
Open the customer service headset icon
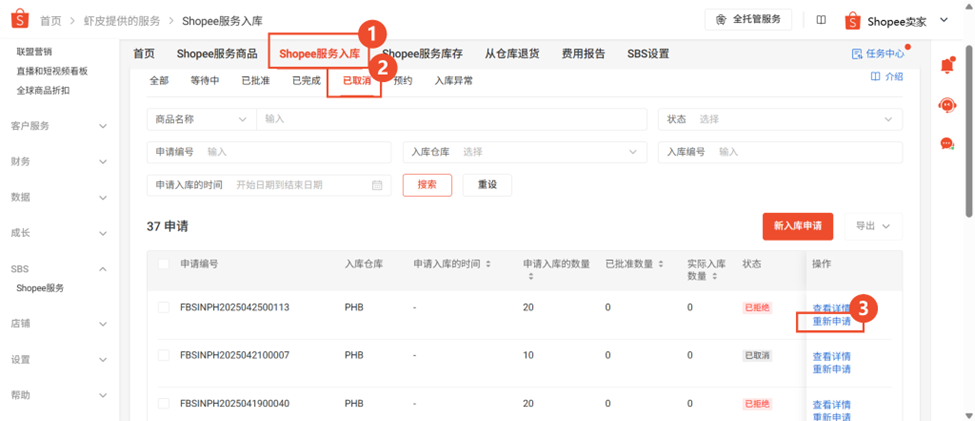click(x=946, y=105)
